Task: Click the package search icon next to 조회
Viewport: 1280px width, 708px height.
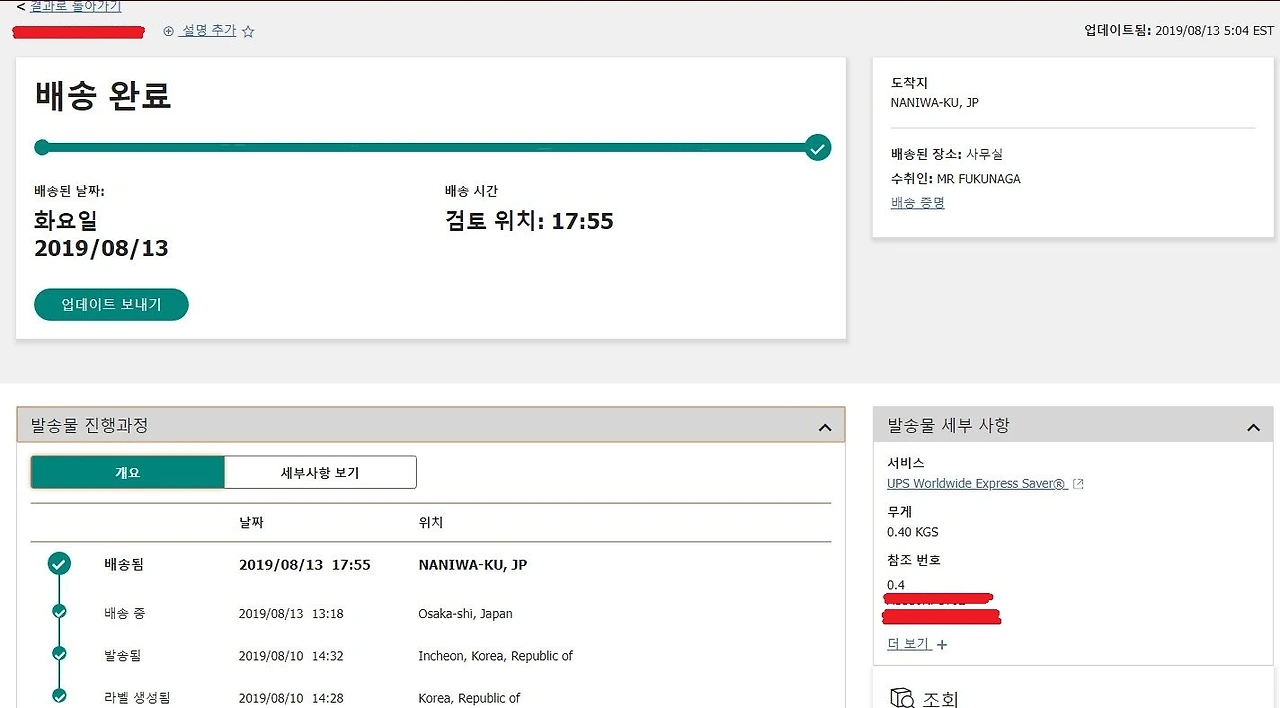Action: [x=899, y=697]
